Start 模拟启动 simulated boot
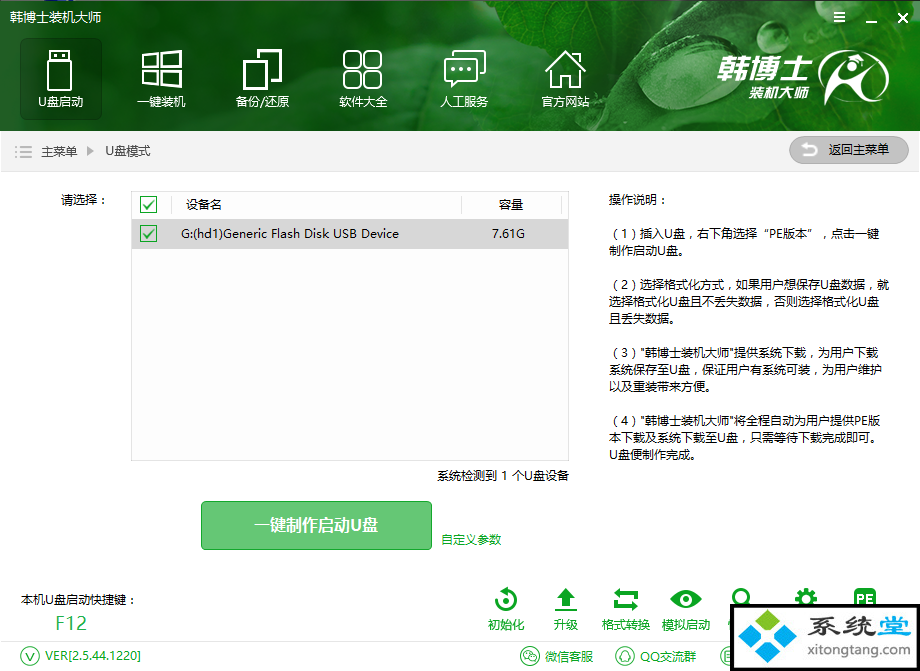 click(686, 609)
